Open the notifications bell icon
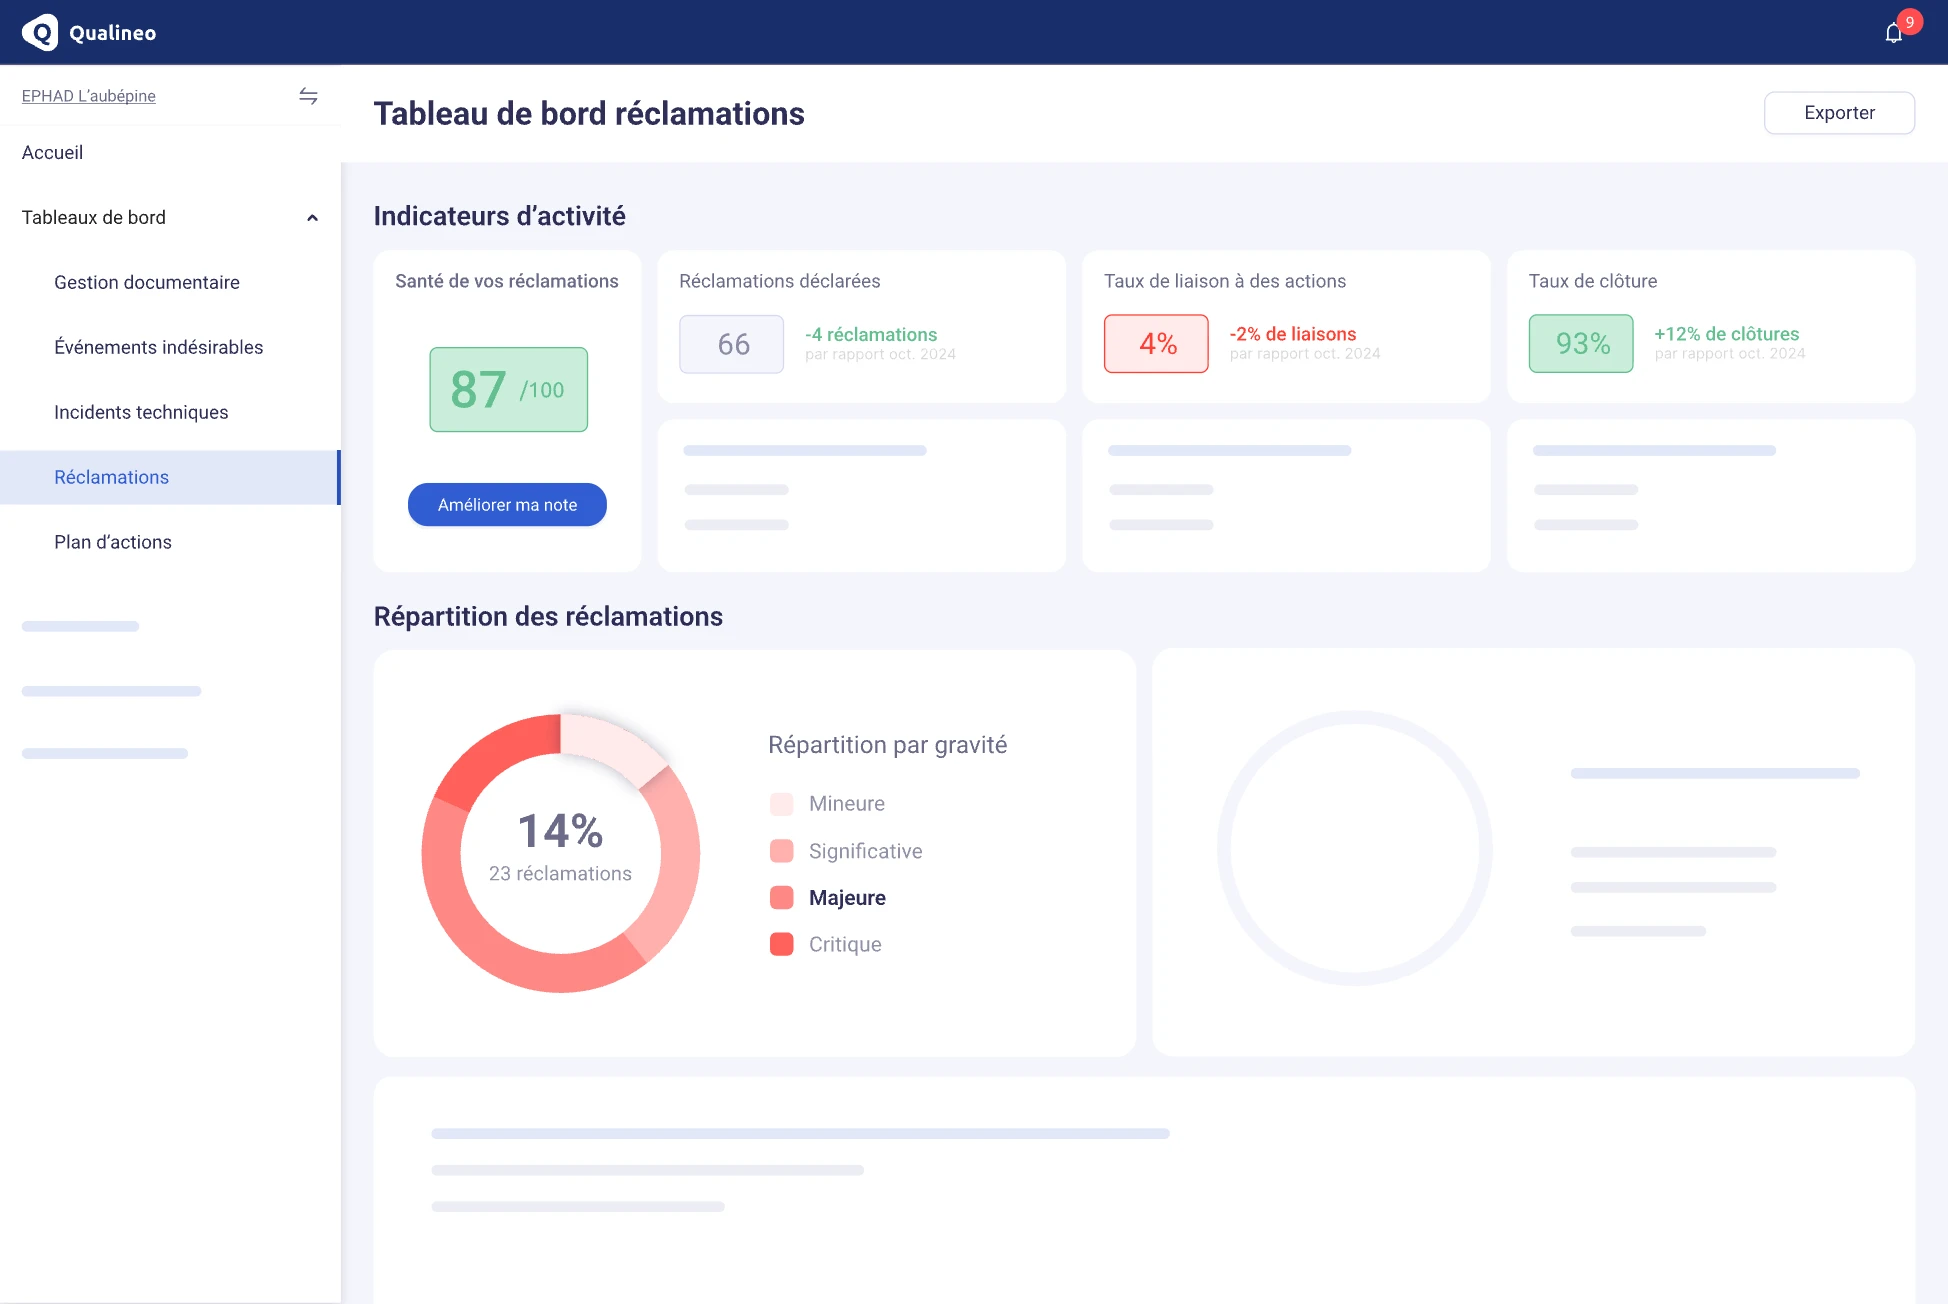The width and height of the screenshot is (1948, 1304). (1893, 33)
